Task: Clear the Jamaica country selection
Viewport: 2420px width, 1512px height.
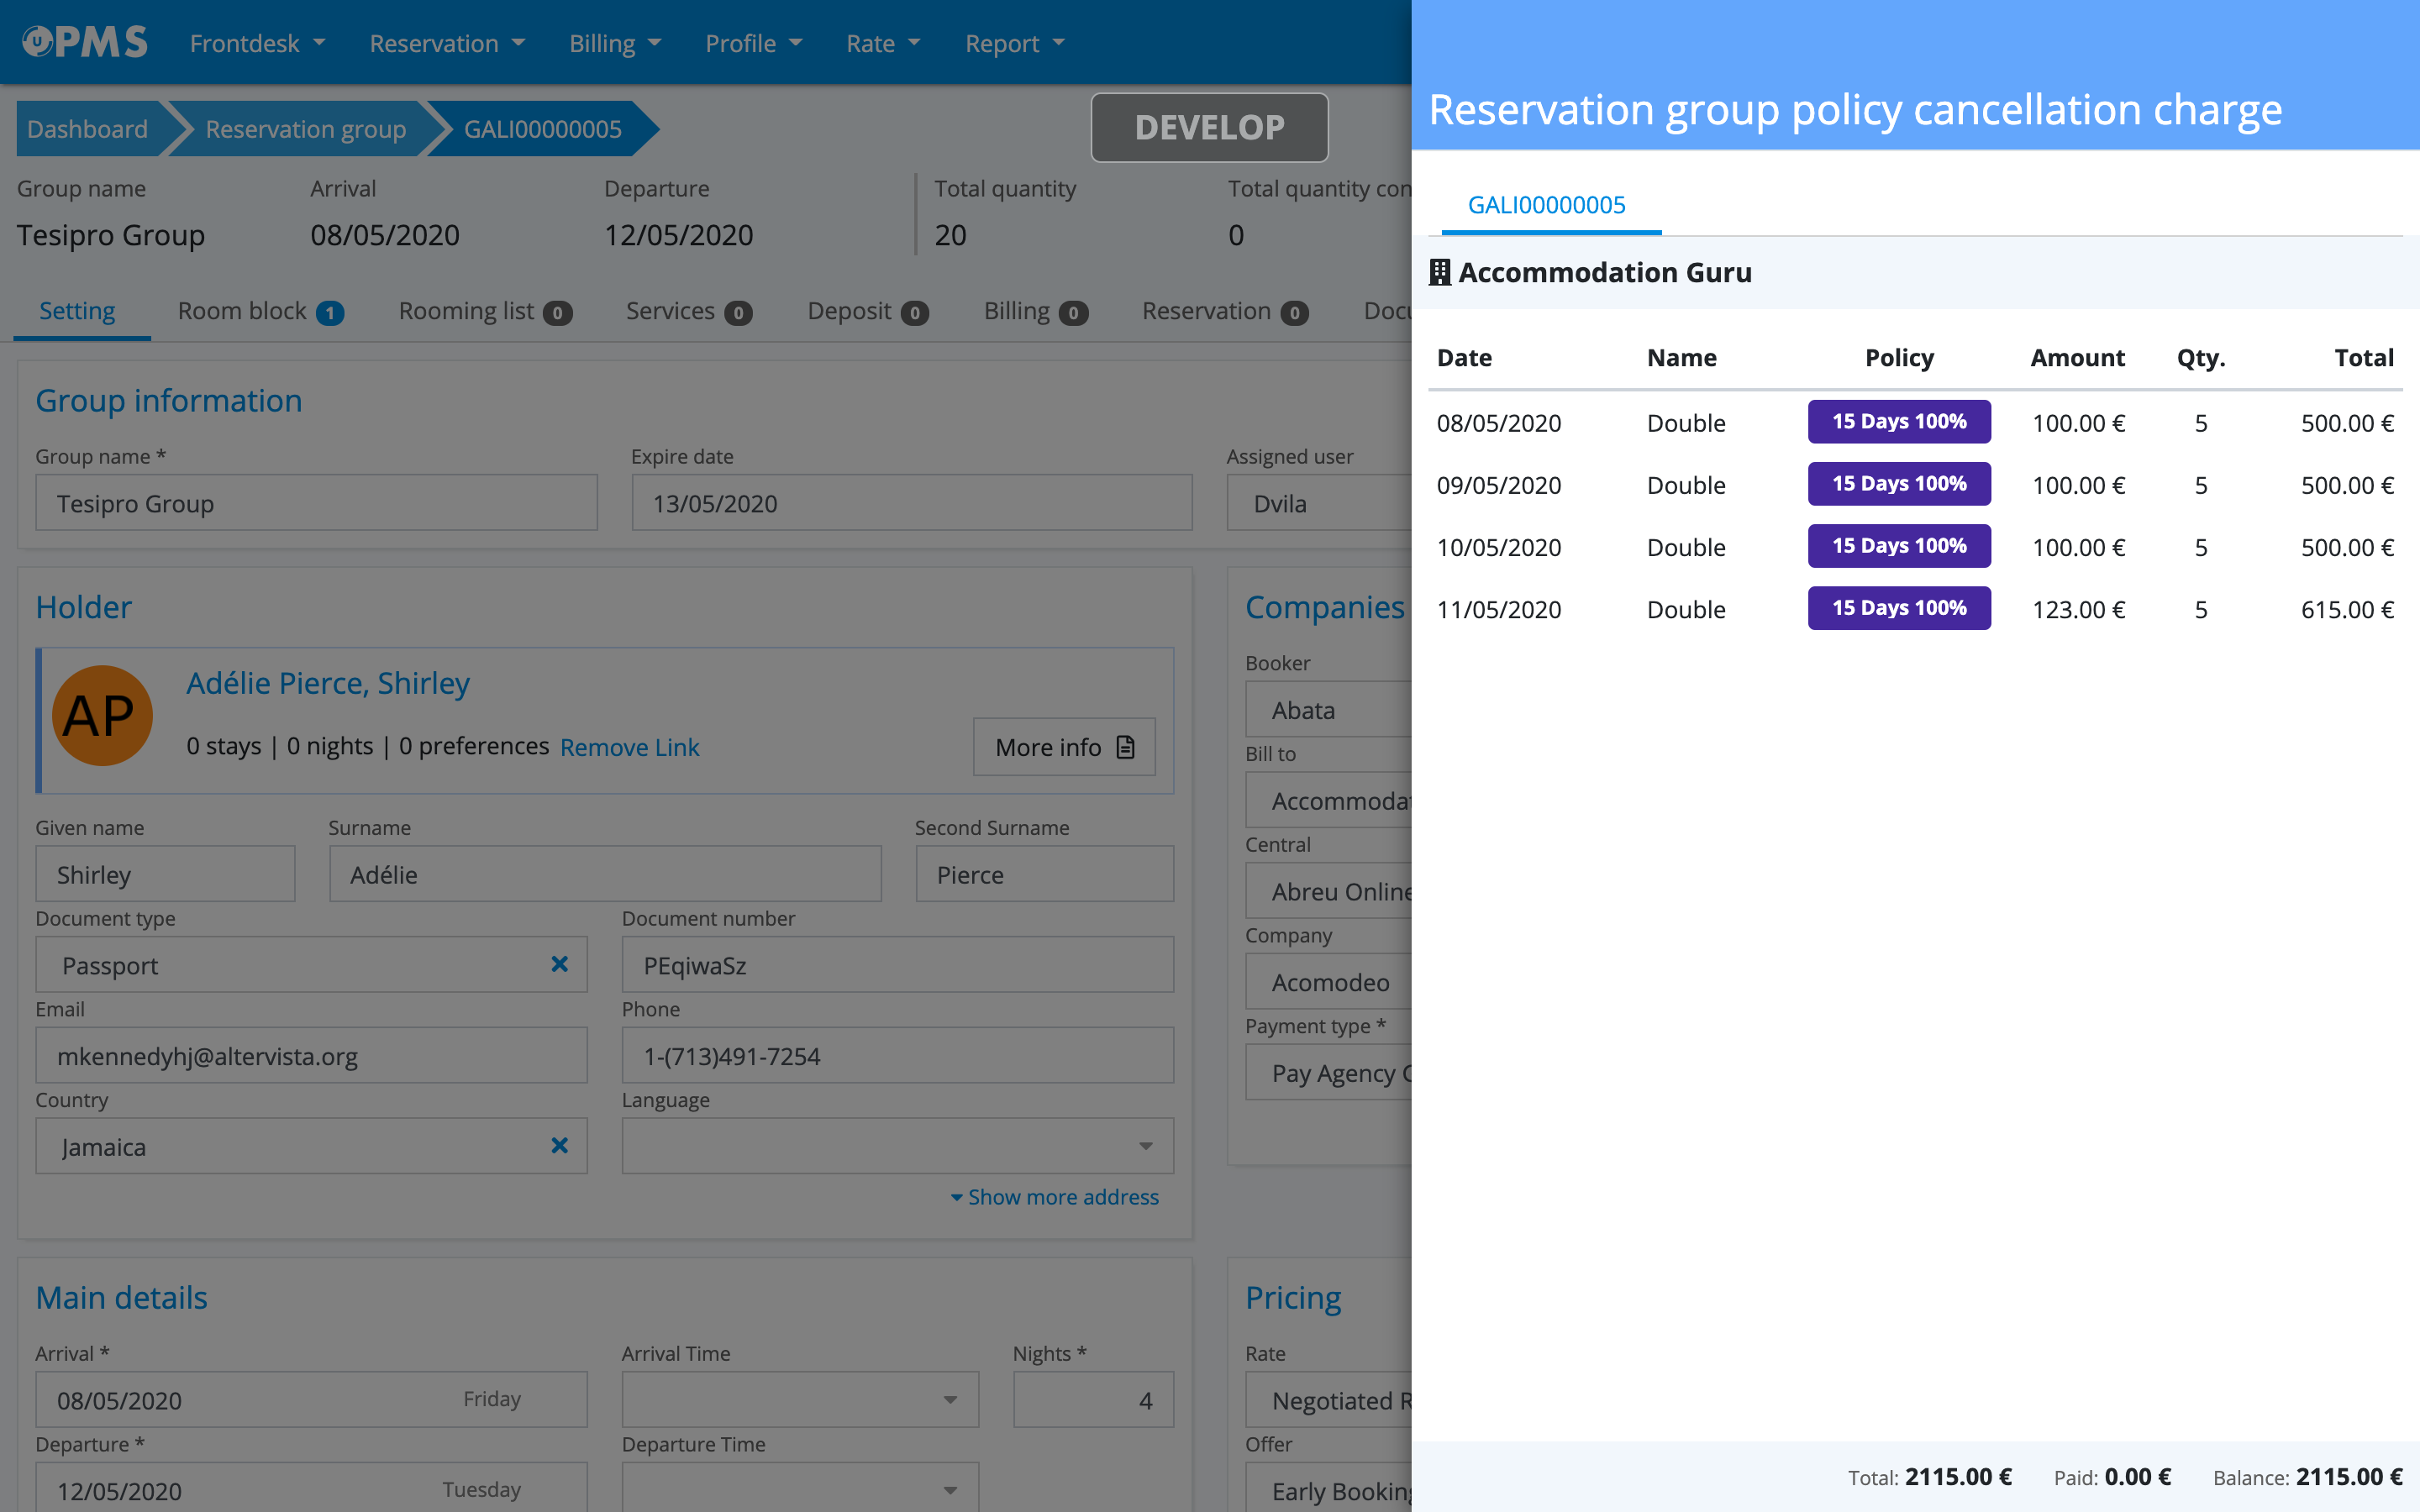Action: point(559,1146)
